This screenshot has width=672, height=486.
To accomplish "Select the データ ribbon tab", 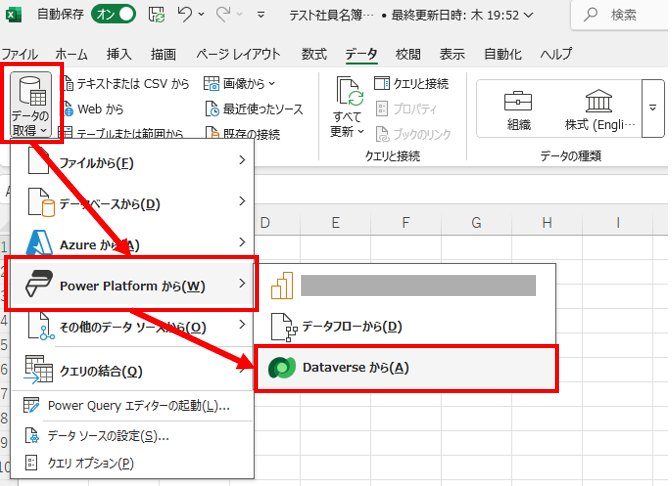I will pos(361,54).
